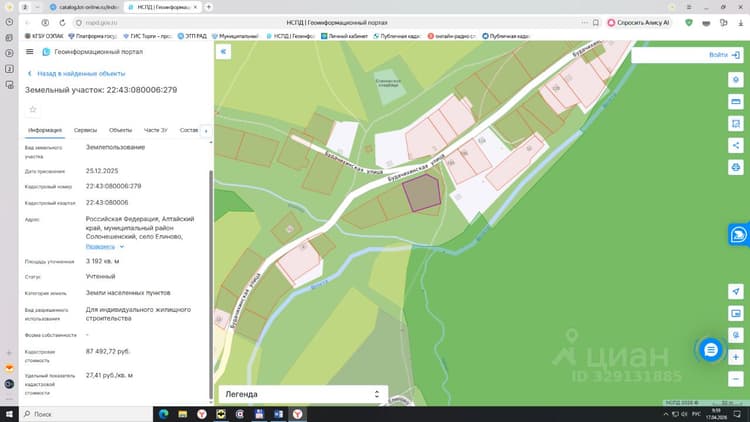Click the info panel vertical scrollbar
The width and height of the screenshot is (750, 422).
211,282
